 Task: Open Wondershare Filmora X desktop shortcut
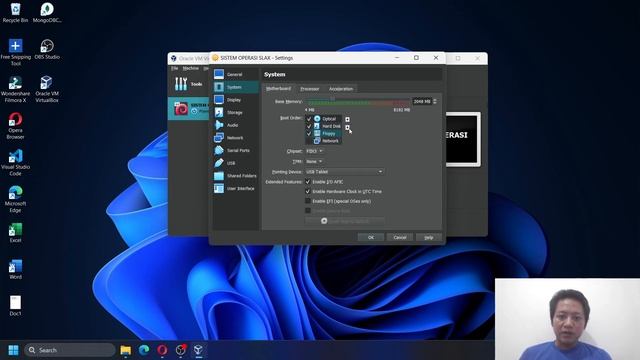[15, 89]
